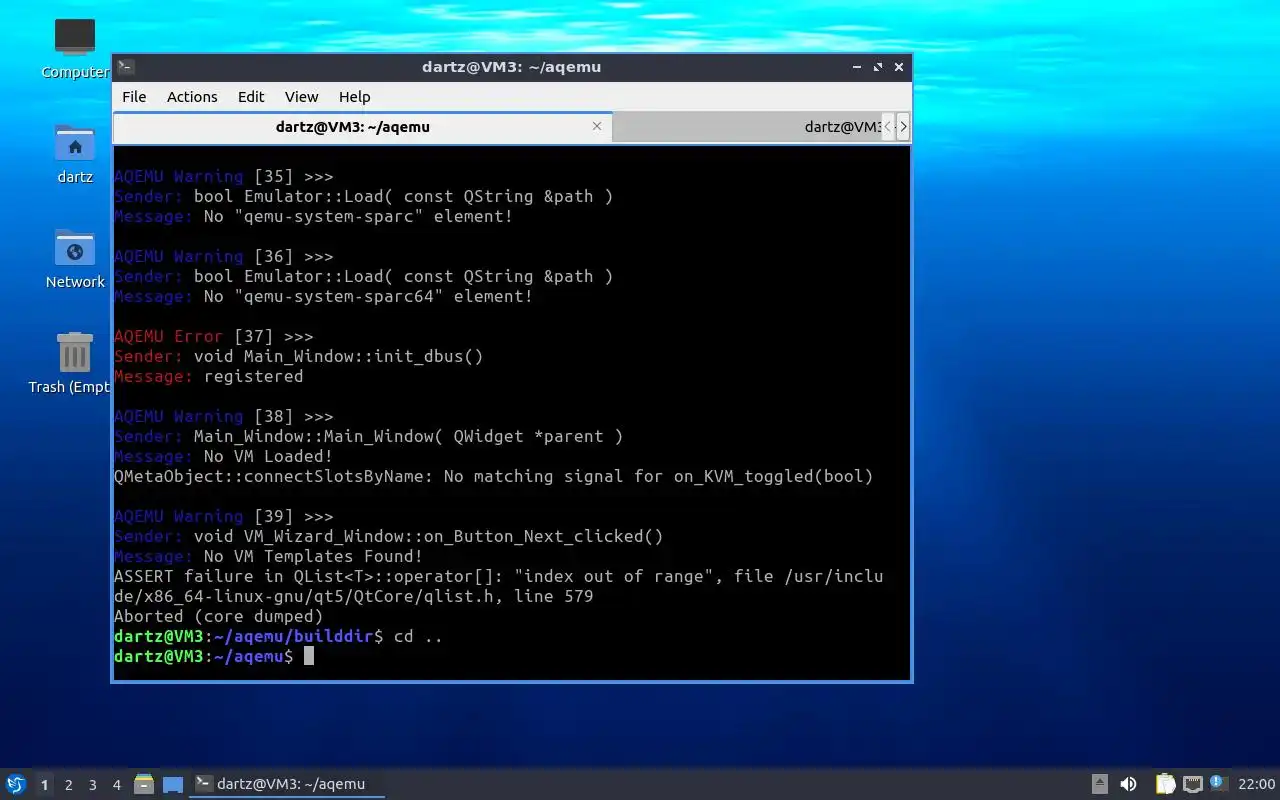Click the red "AQEMU Error [37] >>>" line
Image resolution: width=1280 pixels, height=800 pixels.
tap(214, 336)
